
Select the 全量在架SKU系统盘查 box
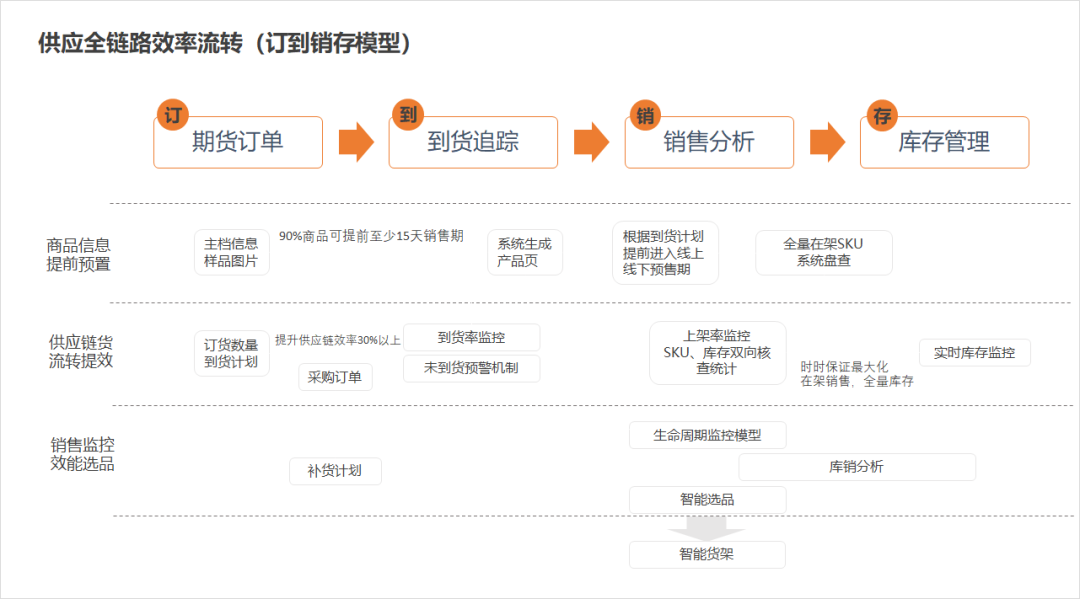[x=824, y=253]
